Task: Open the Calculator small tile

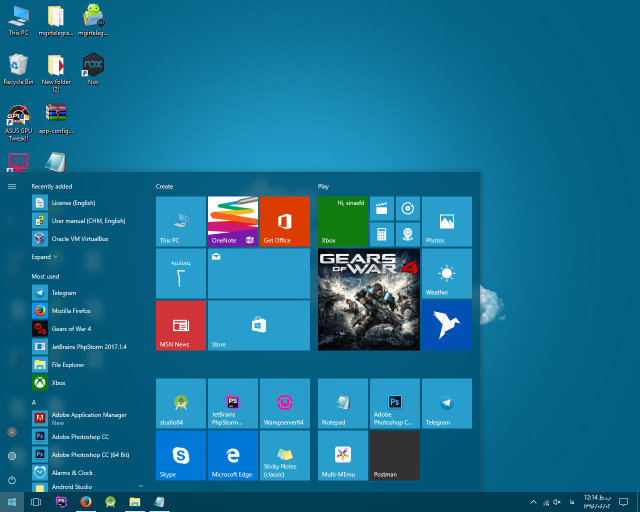Action: [x=381, y=234]
